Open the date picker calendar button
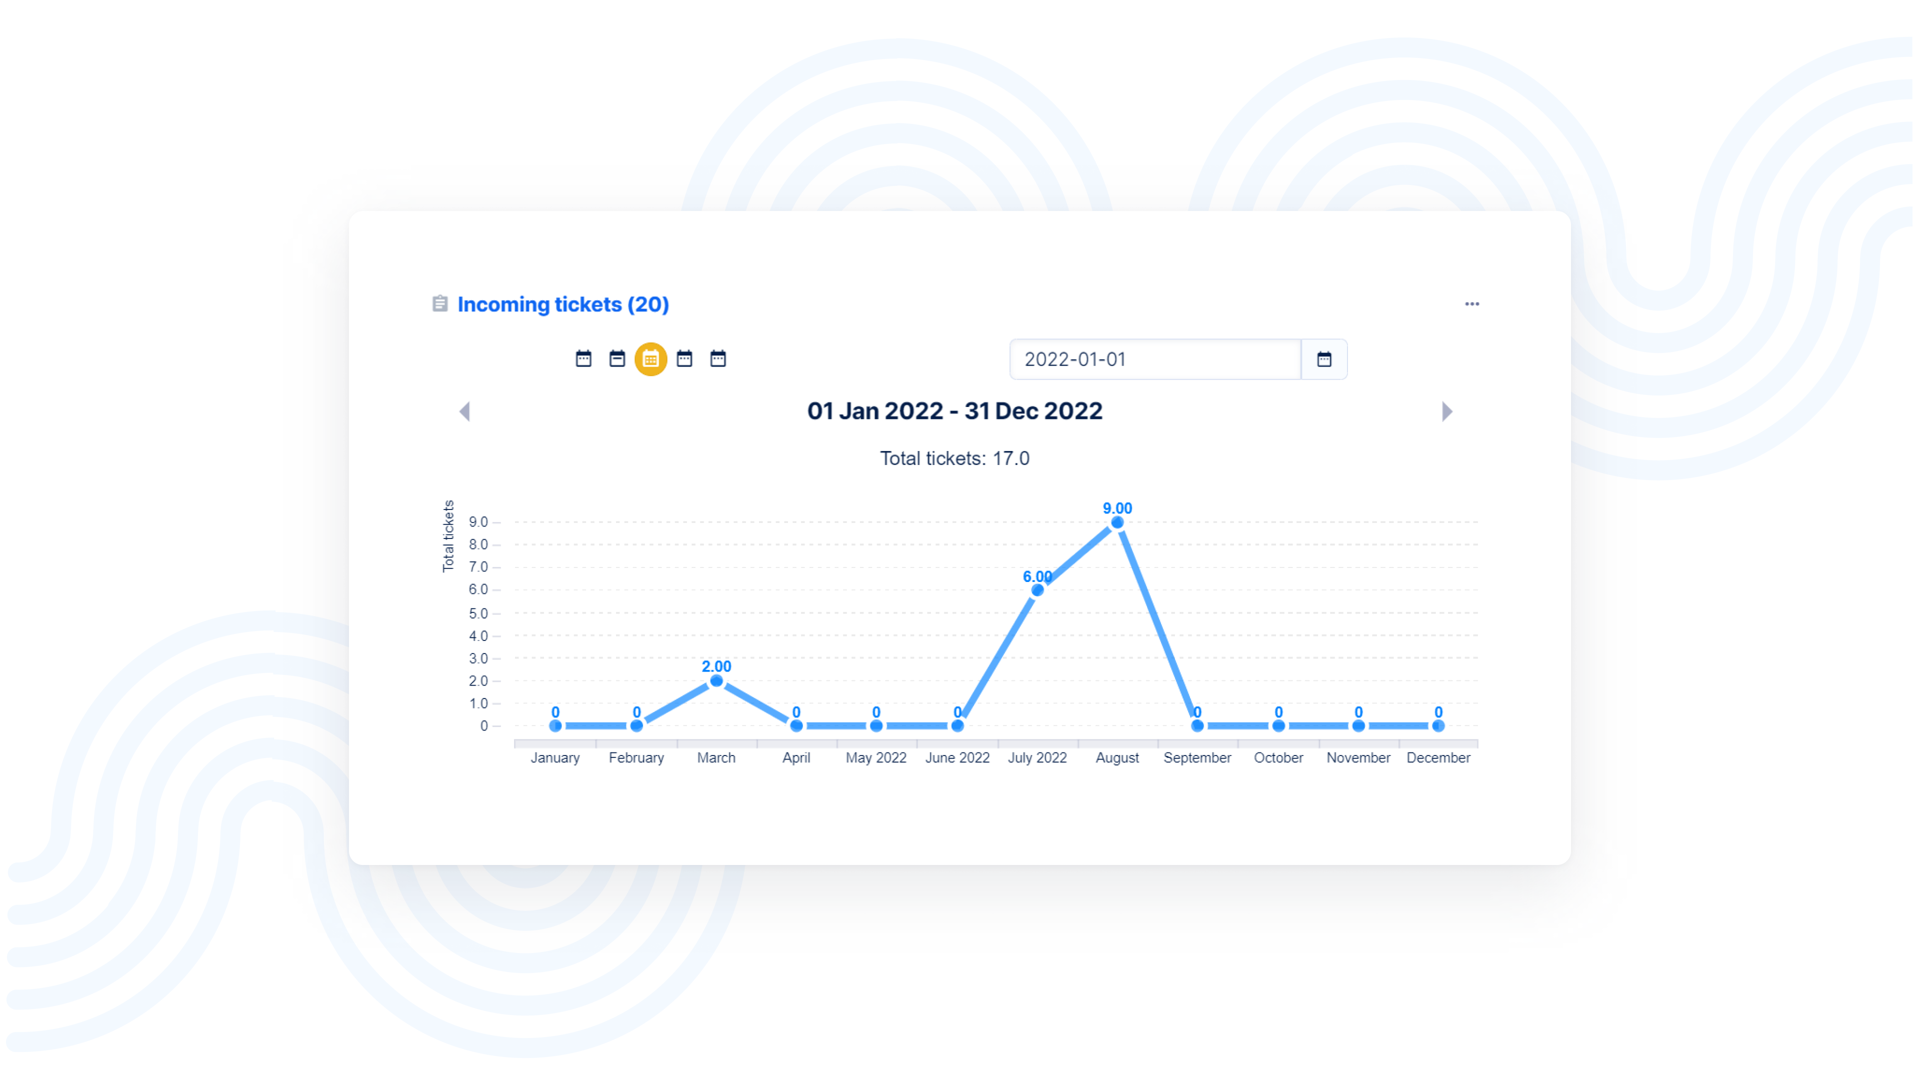 1324,360
